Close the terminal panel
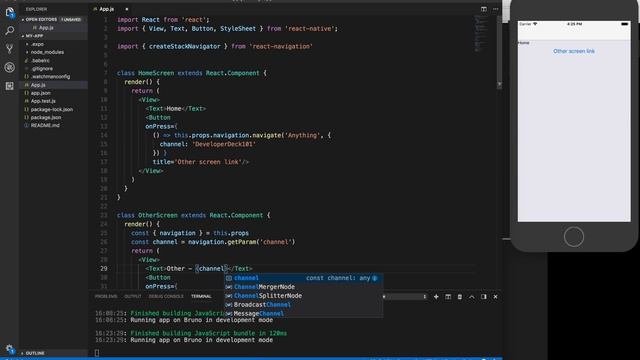 coord(496,297)
